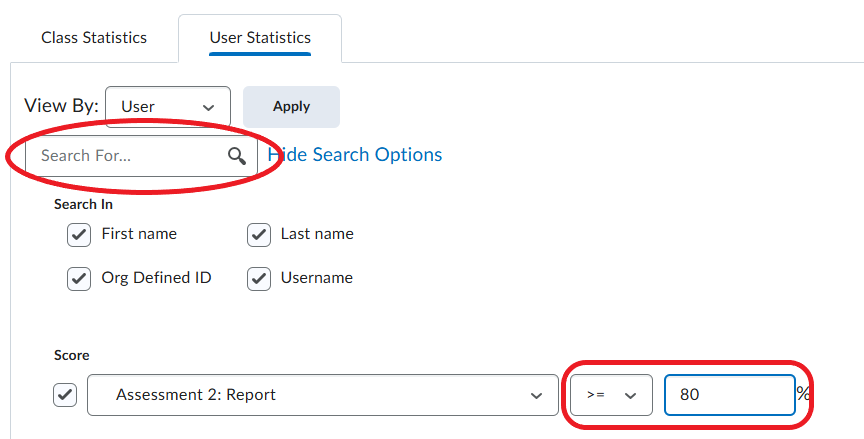The width and height of the screenshot is (864, 439).
Task: Select the User Statistics tab
Action: click(260, 38)
